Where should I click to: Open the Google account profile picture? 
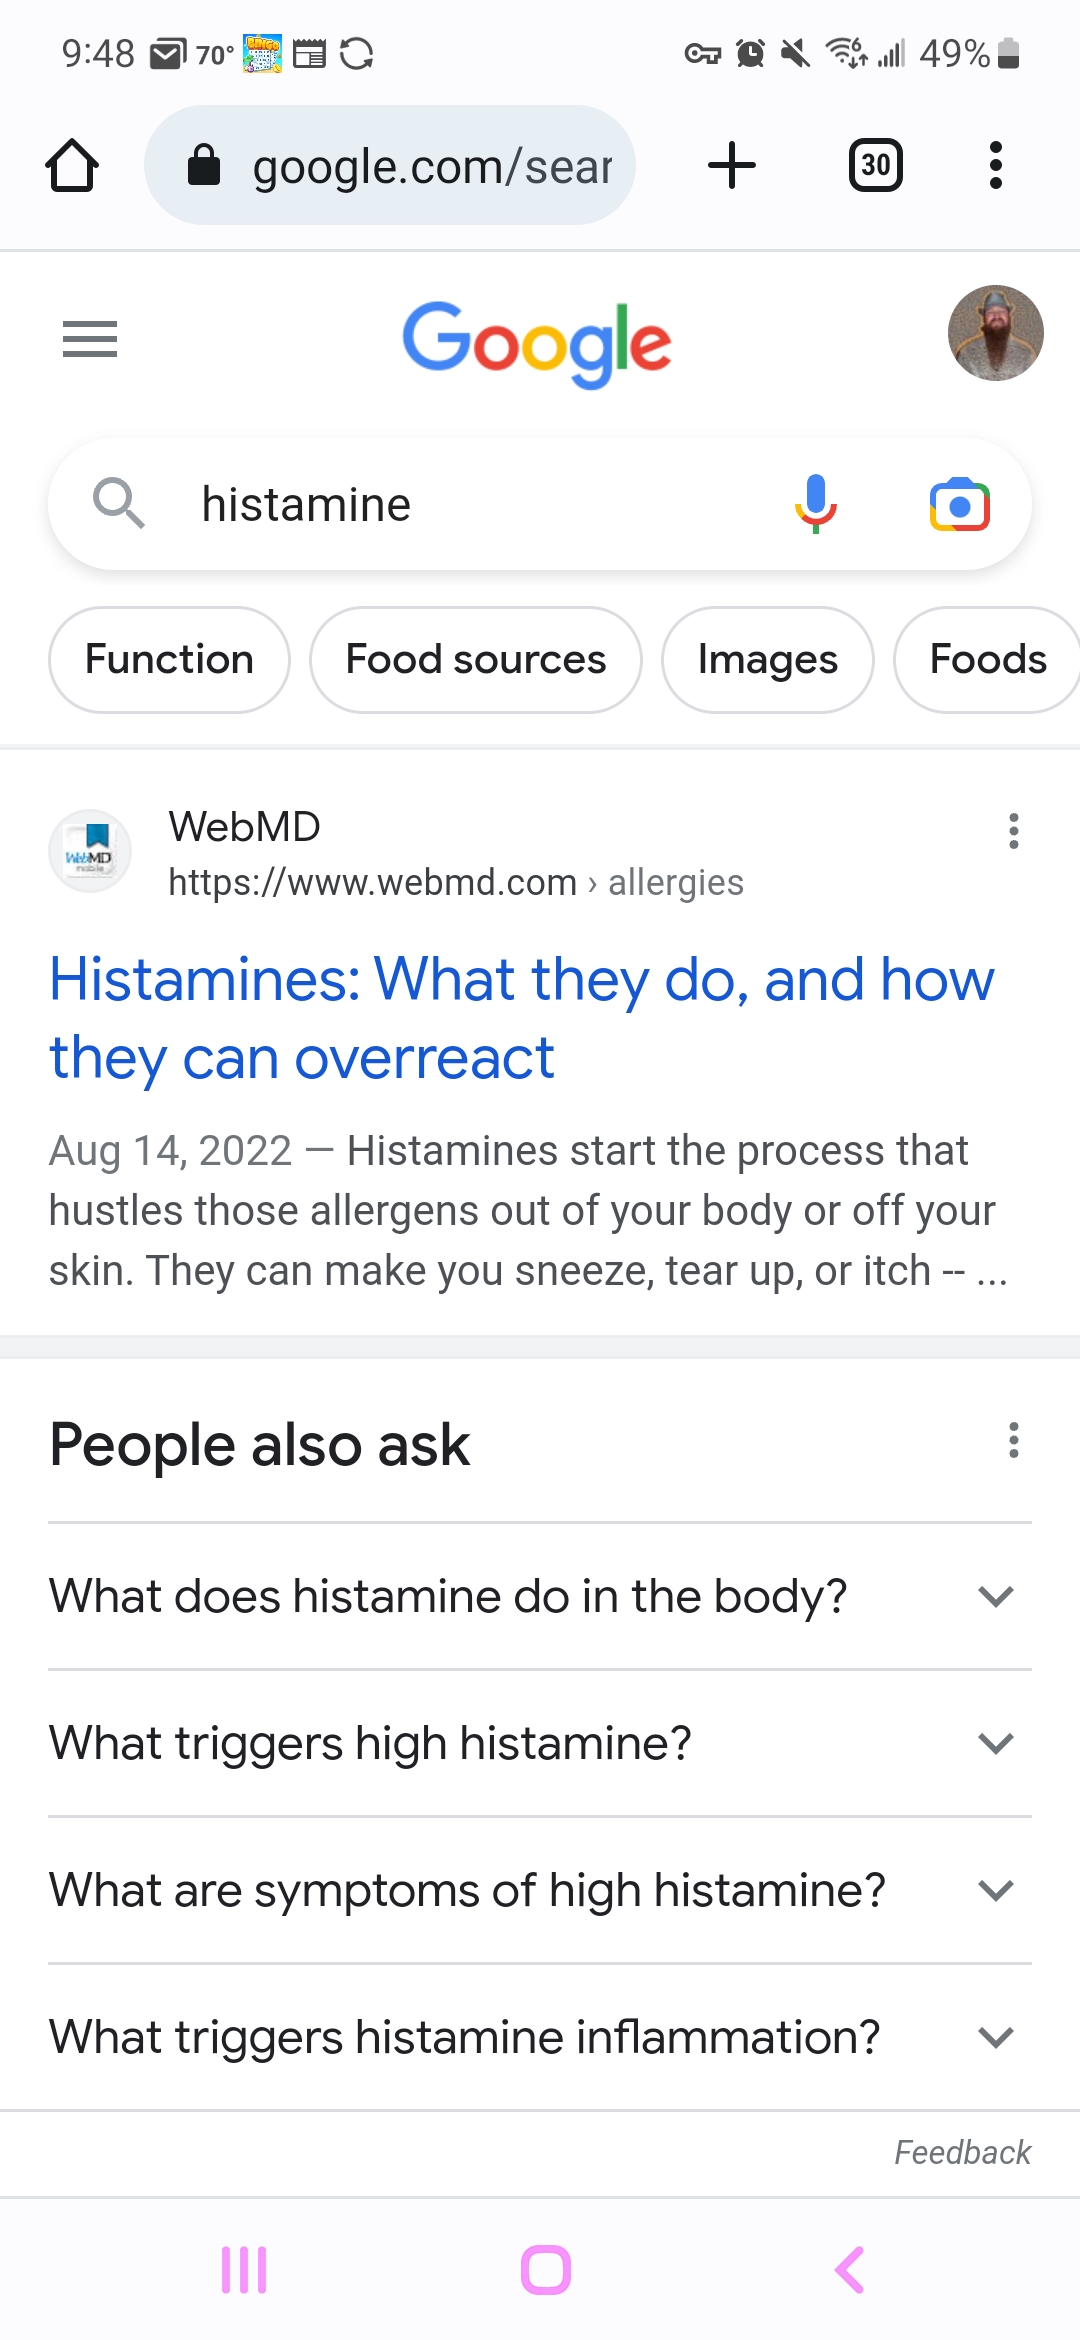pyautogui.click(x=996, y=333)
